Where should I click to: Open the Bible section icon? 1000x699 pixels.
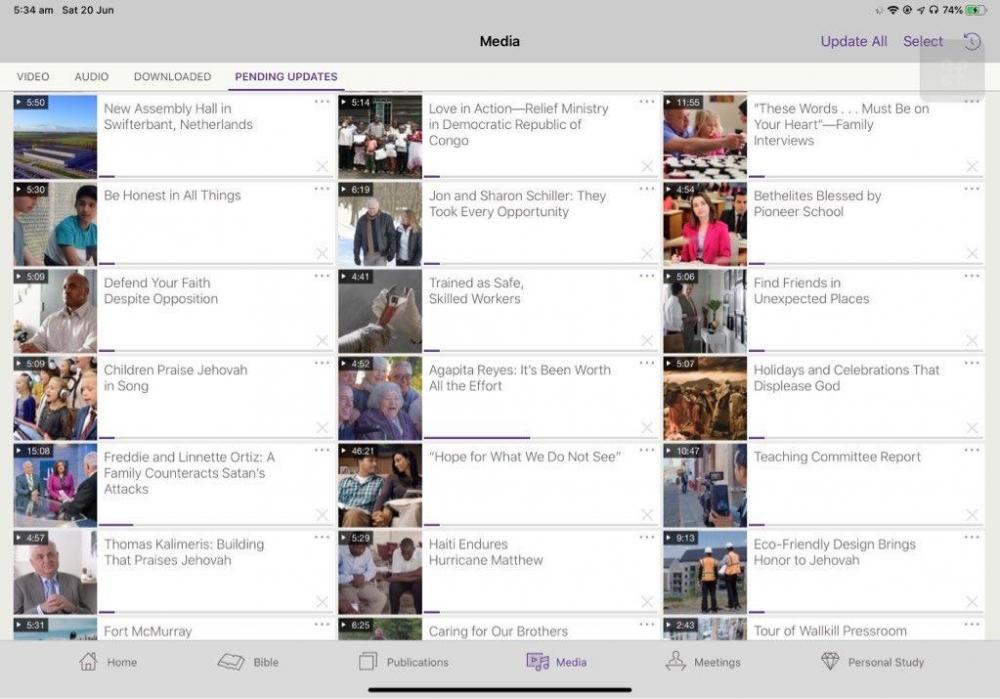(232, 661)
